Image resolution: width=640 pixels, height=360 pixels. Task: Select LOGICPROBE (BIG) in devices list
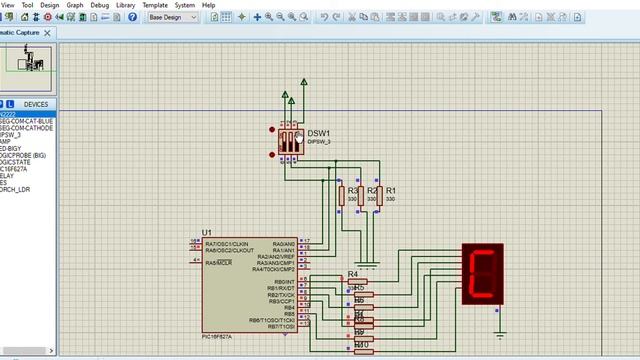tap(23, 156)
